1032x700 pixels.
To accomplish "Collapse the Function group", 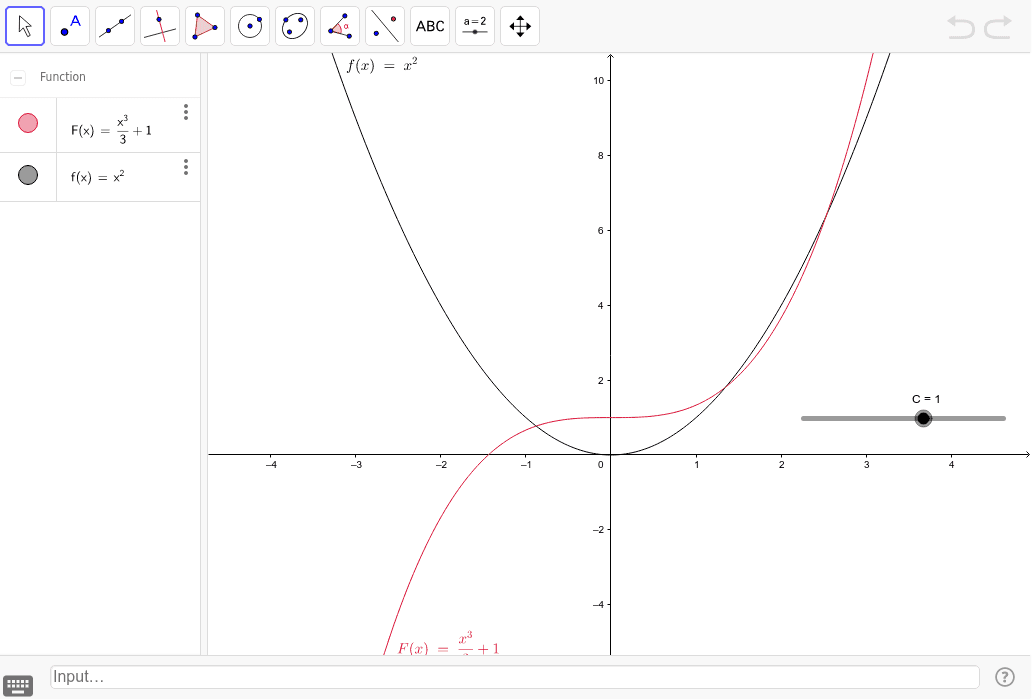I will click(x=18, y=78).
